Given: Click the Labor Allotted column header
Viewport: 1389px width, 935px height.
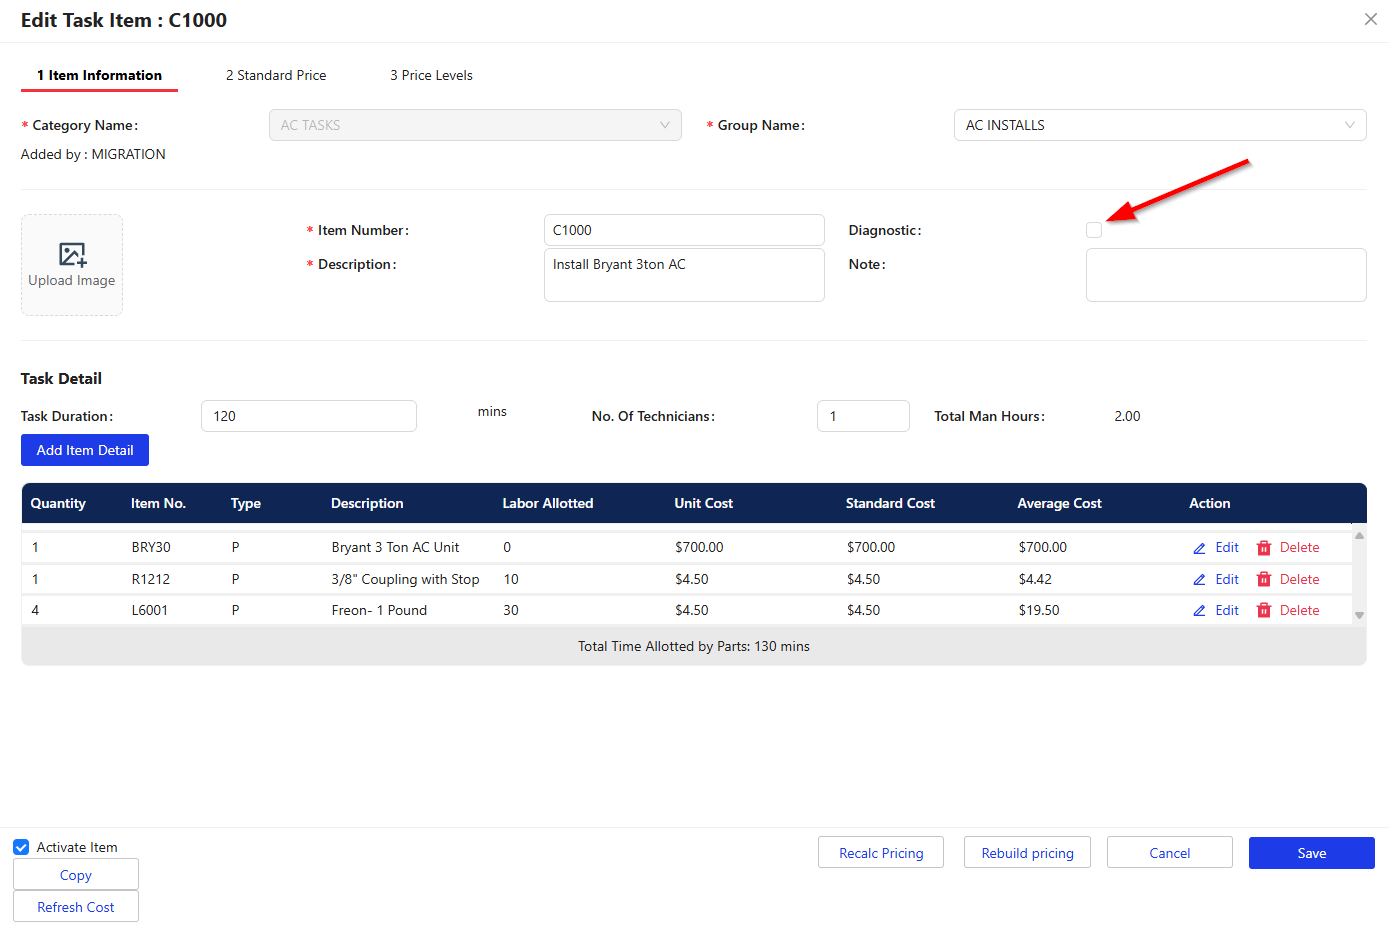Looking at the screenshot, I should (548, 503).
